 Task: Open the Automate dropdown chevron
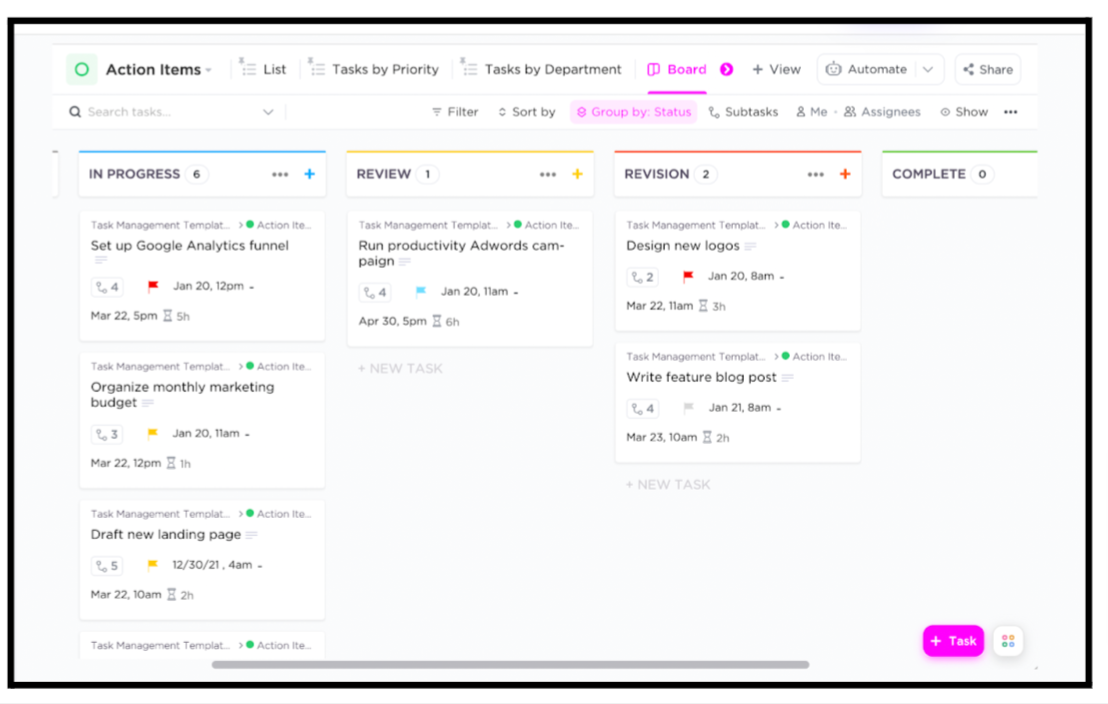tap(927, 69)
